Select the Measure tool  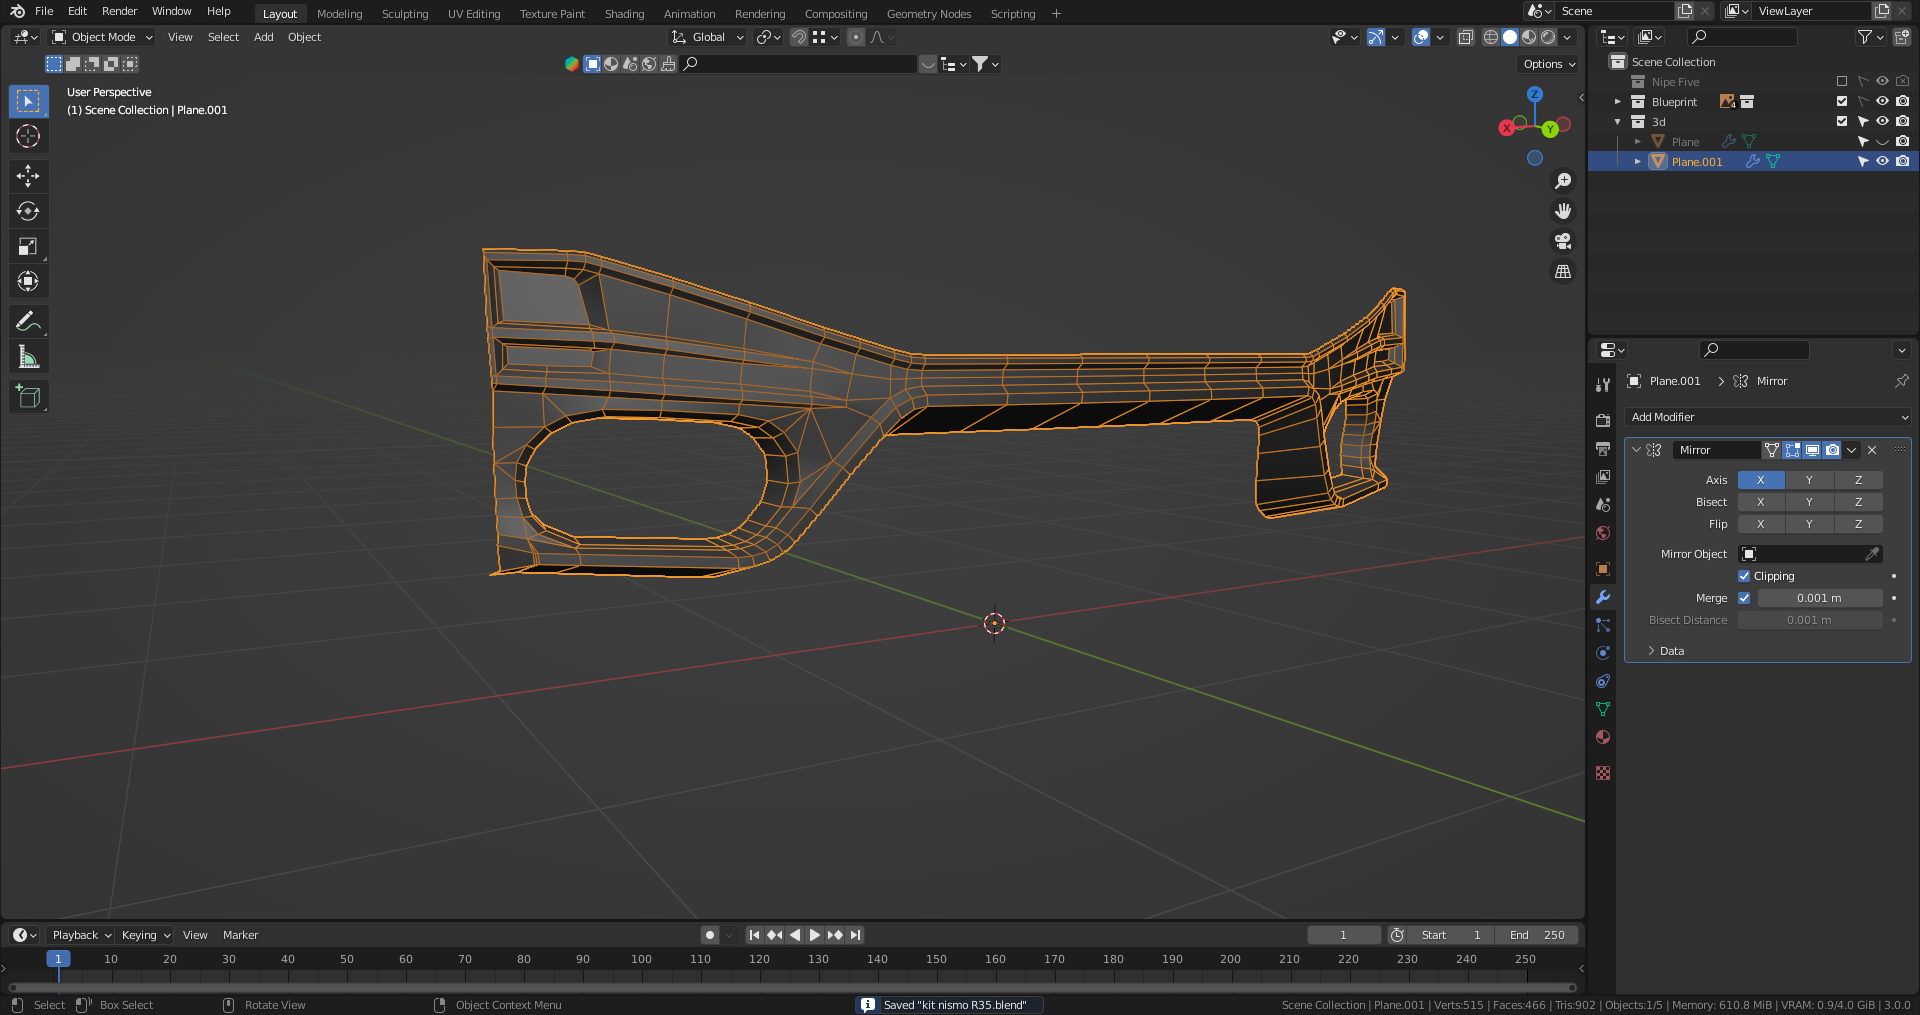(x=28, y=356)
